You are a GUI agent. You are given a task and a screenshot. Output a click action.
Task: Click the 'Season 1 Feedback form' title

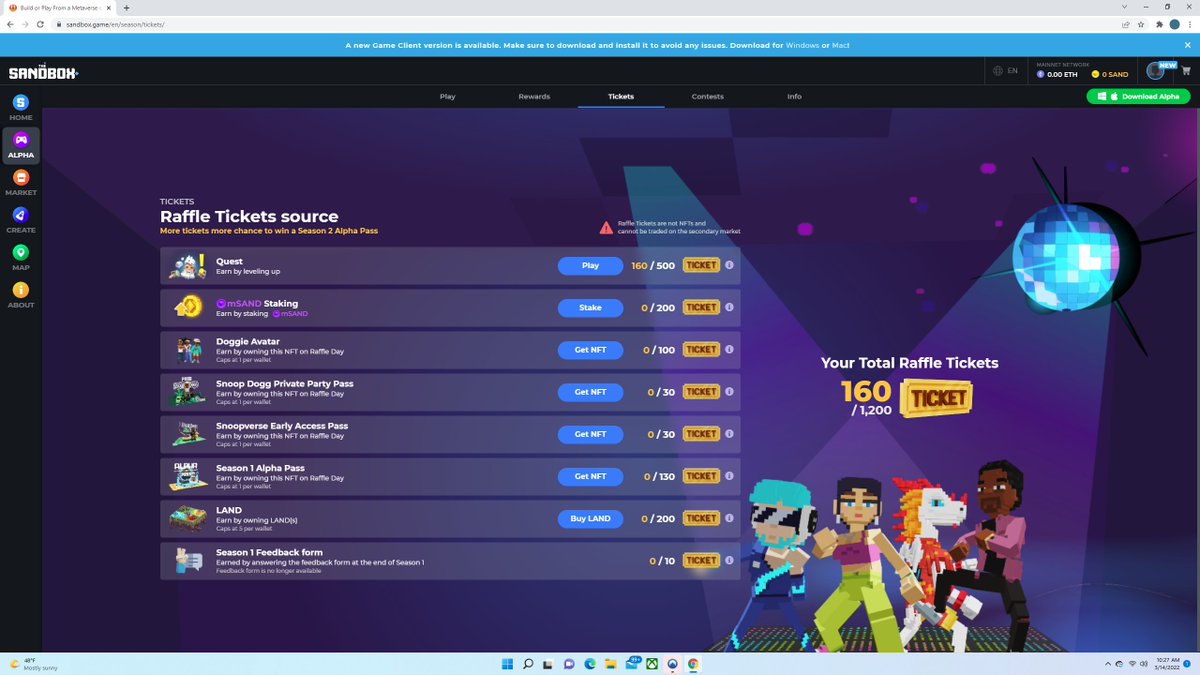pos(269,552)
